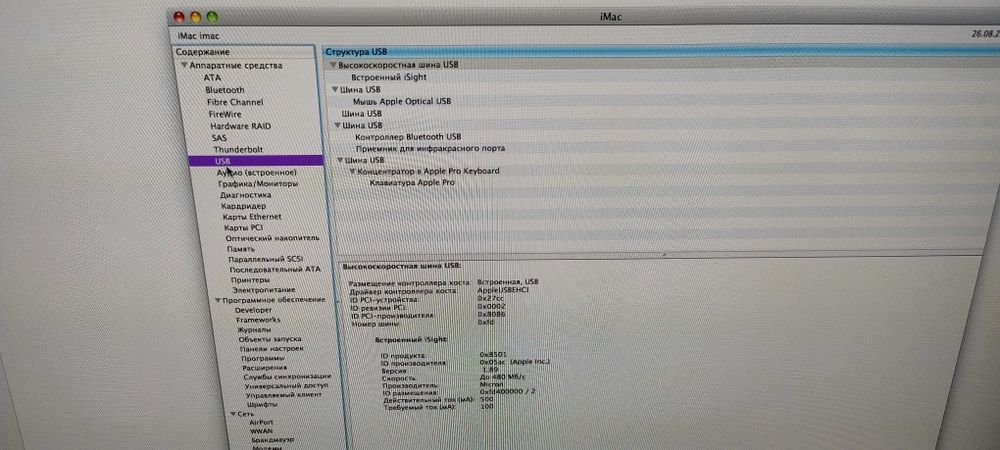Image resolution: width=1000 pixels, height=450 pixels.
Task: Select Developer under software section
Action: [x=253, y=310]
